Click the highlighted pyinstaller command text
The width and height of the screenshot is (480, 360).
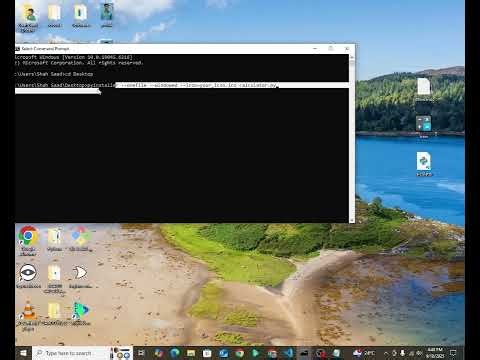coord(197,85)
